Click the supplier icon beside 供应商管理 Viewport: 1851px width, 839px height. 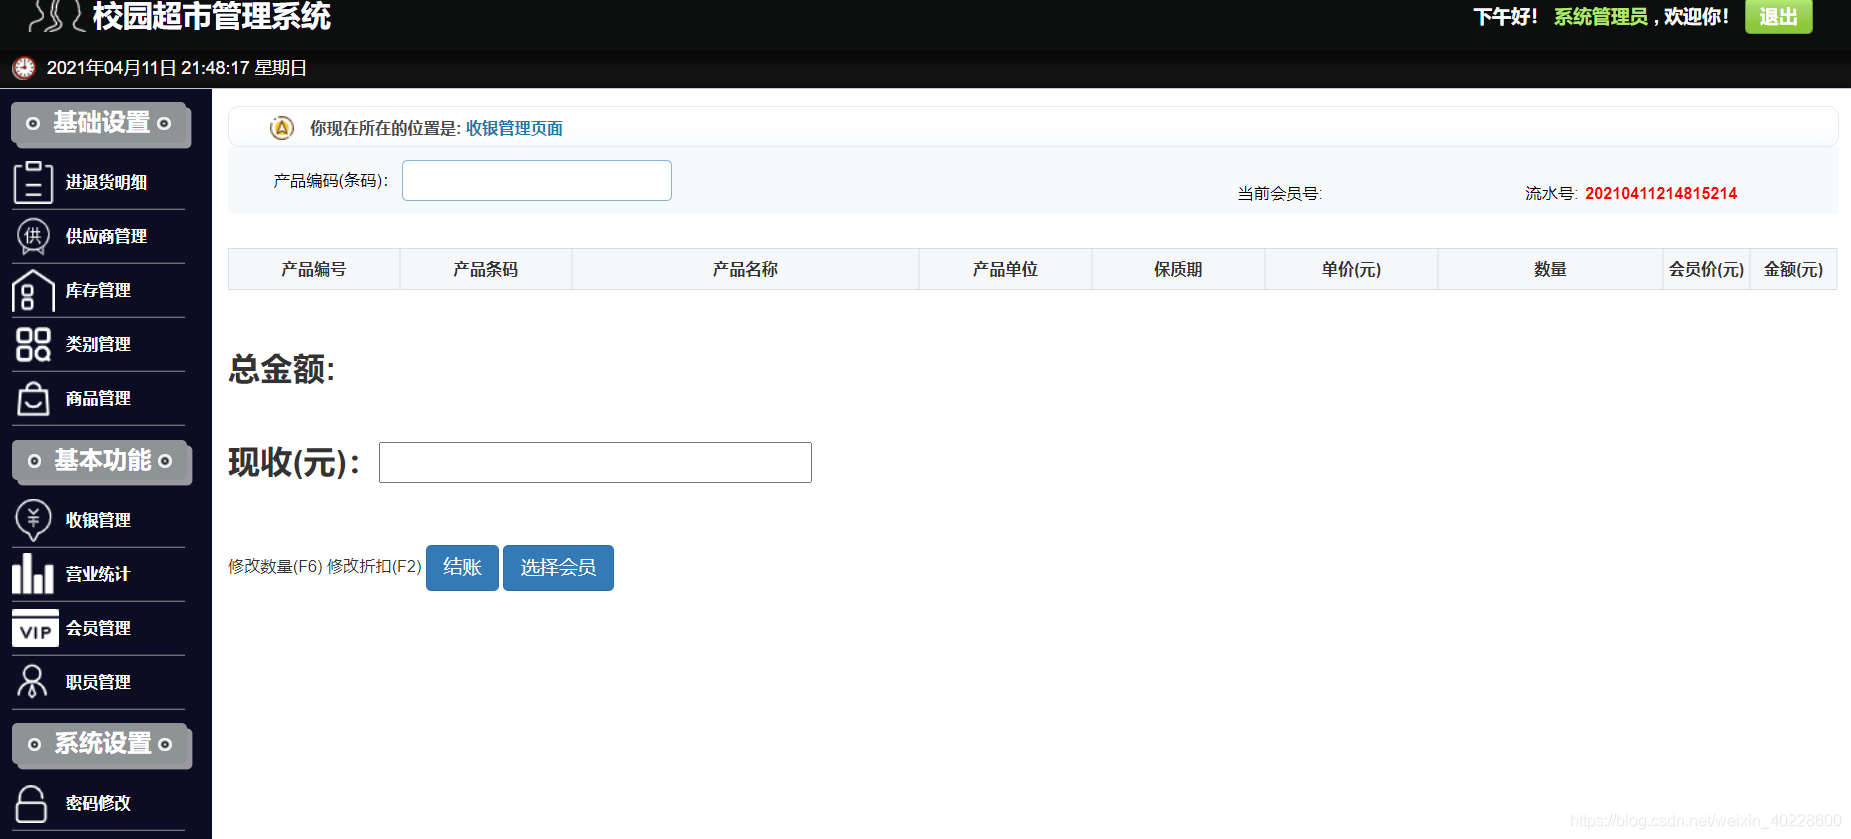(x=33, y=236)
